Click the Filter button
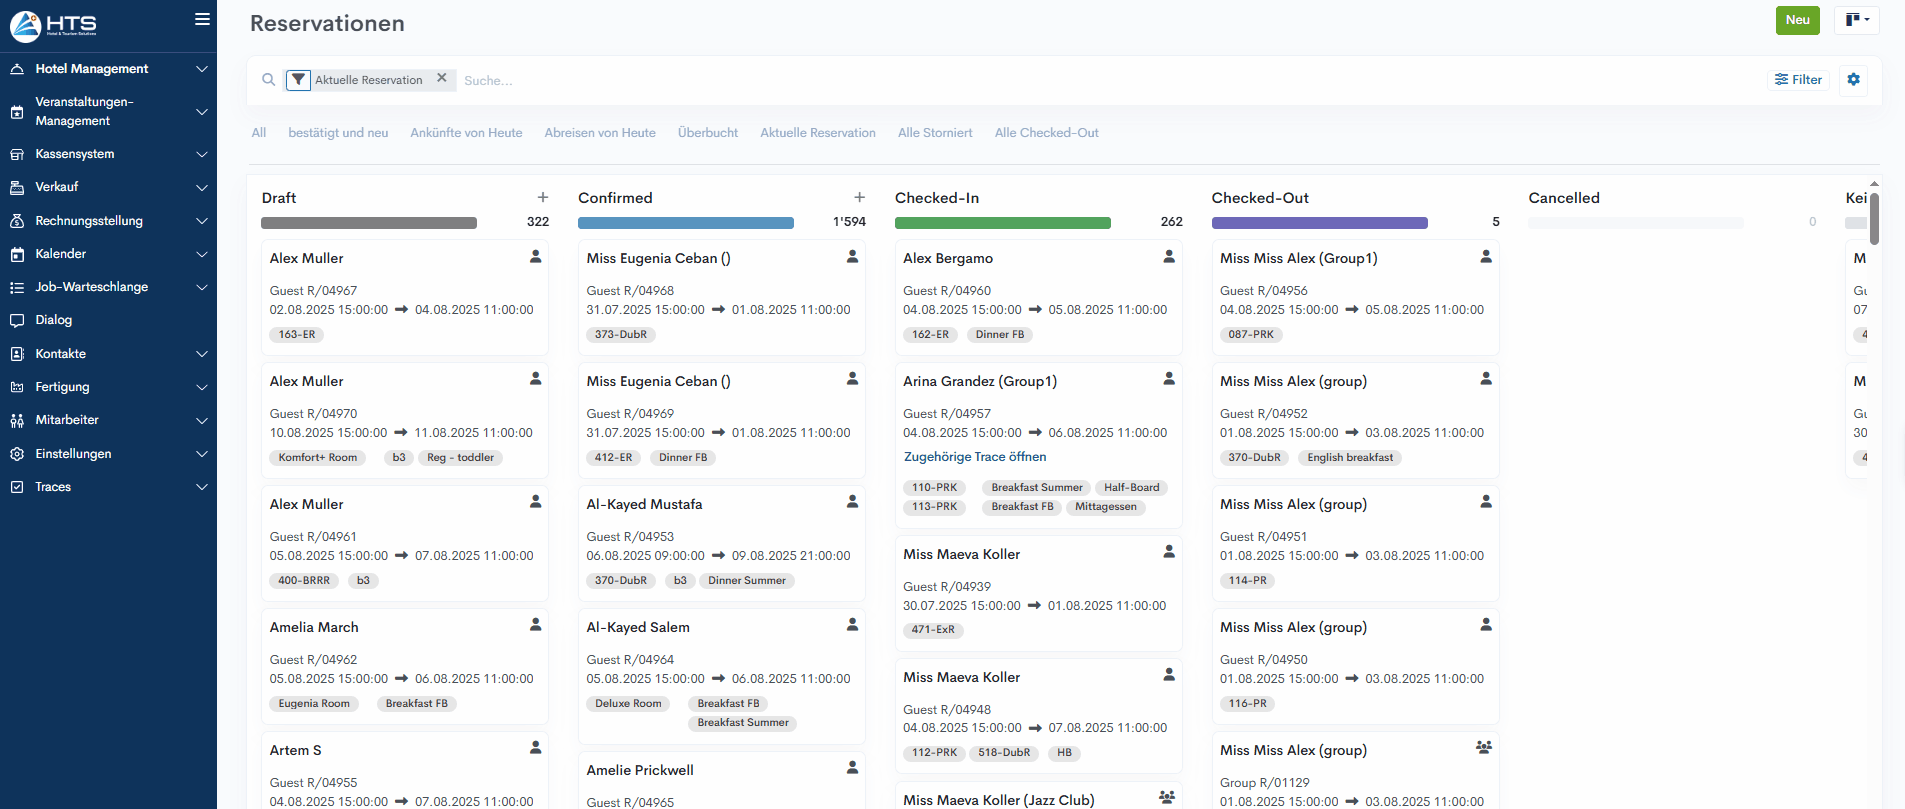The width and height of the screenshot is (1905, 809). click(1798, 80)
